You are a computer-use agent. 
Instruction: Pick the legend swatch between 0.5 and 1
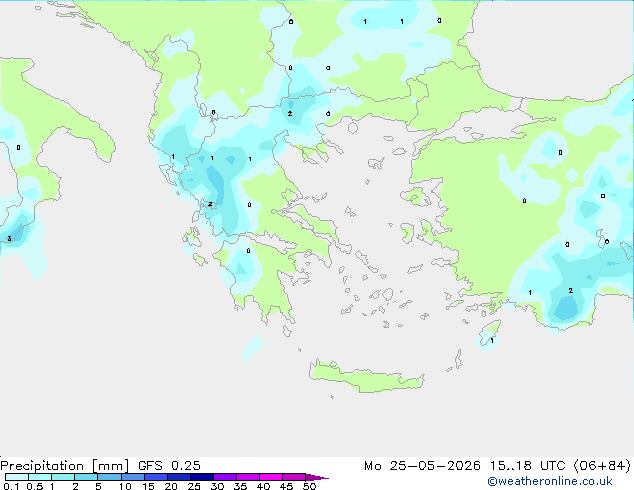40,477
